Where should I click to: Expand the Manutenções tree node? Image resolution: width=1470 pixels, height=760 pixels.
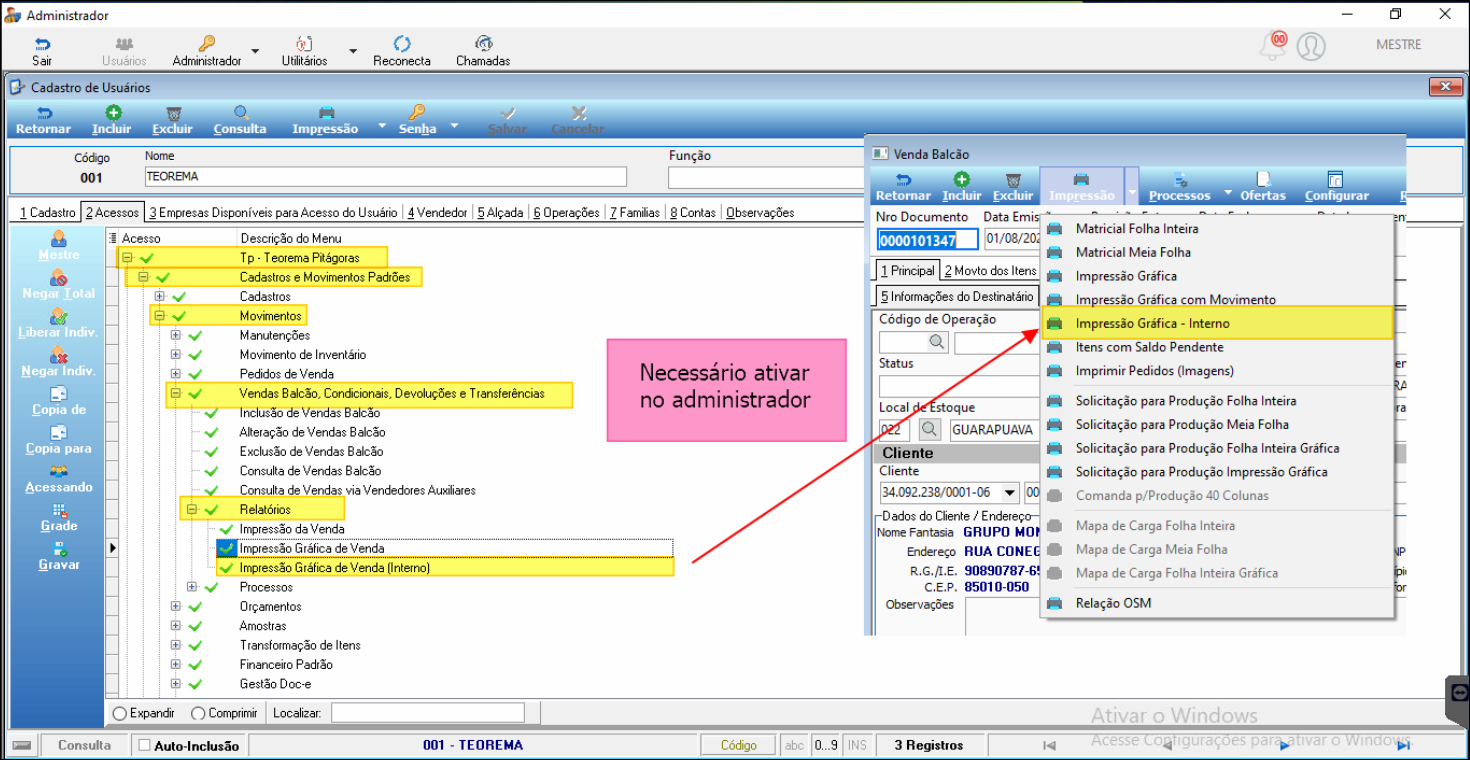coord(175,335)
